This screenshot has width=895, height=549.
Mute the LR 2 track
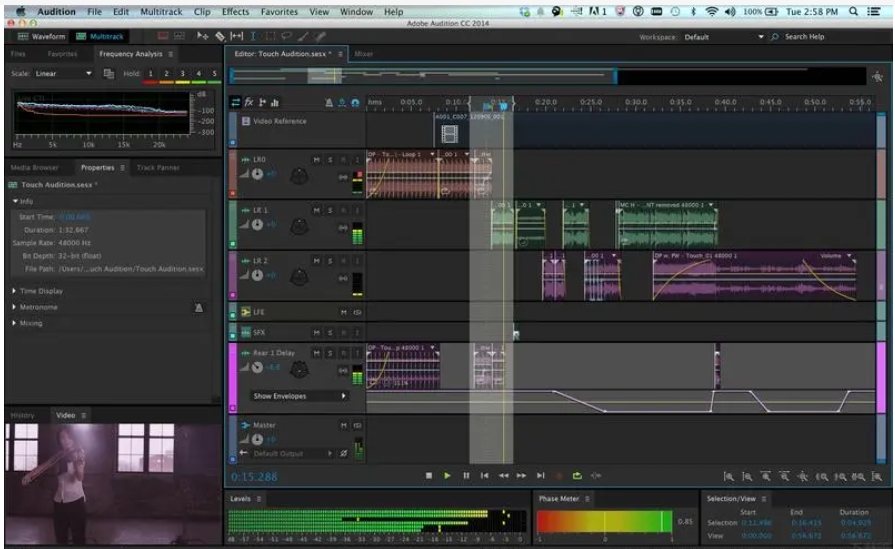(316, 261)
